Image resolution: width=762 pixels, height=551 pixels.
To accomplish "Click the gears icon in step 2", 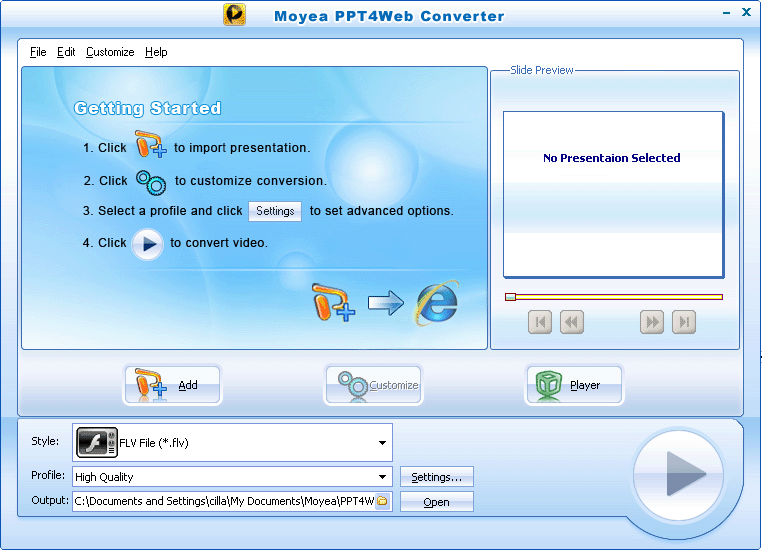I will pyautogui.click(x=151, y=183).
